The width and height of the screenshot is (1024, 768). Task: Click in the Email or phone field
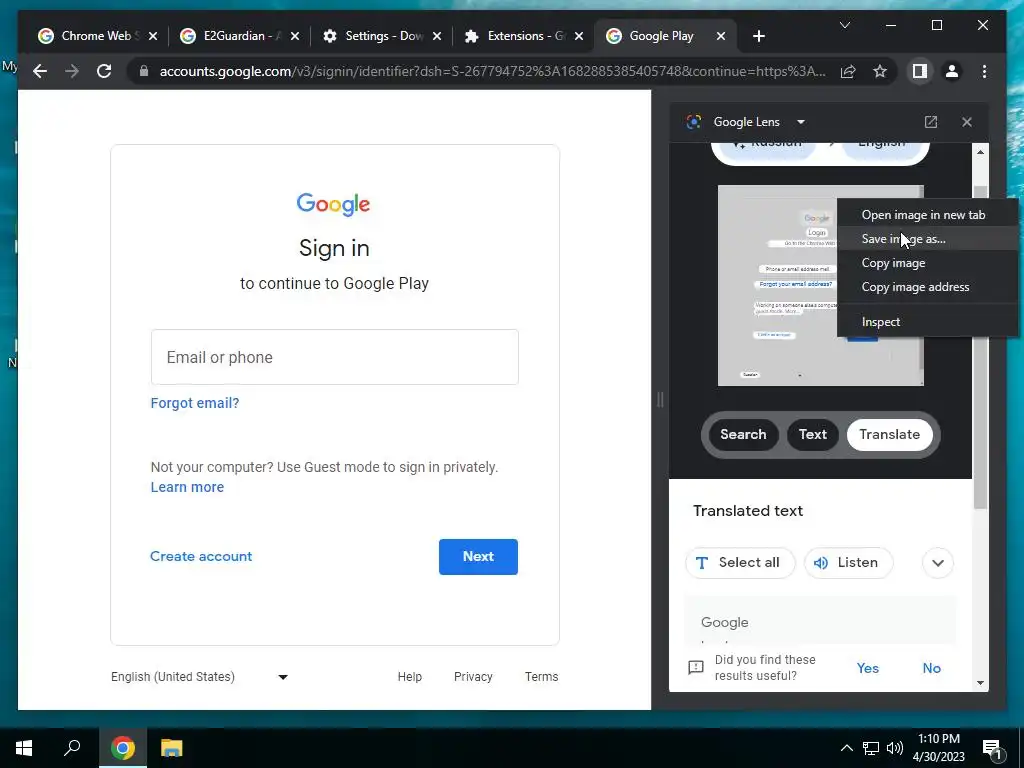click(334, 357)
